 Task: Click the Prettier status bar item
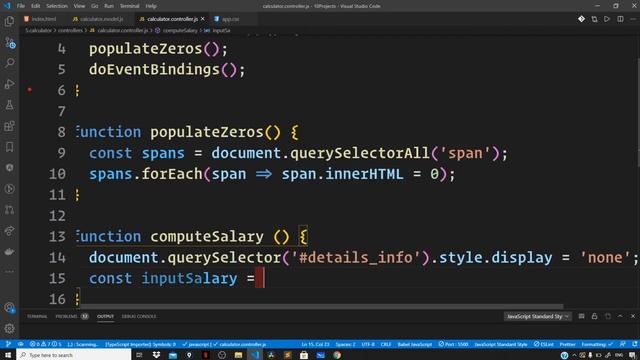click(567, 344)
